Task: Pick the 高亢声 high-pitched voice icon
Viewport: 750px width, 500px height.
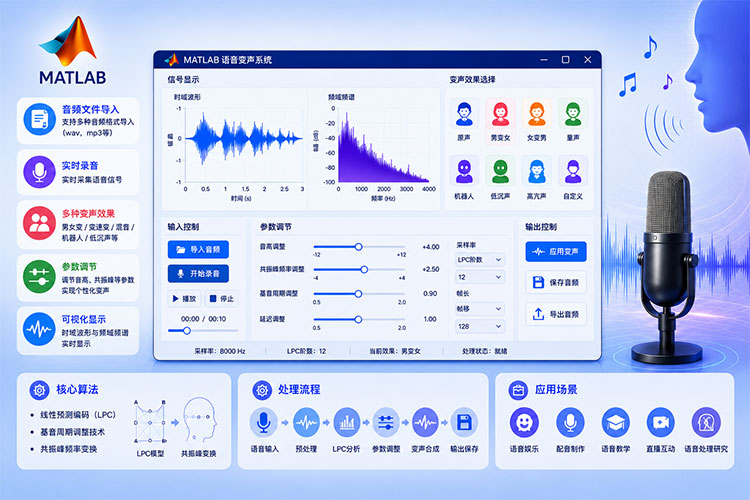Action: click(537, 172)
